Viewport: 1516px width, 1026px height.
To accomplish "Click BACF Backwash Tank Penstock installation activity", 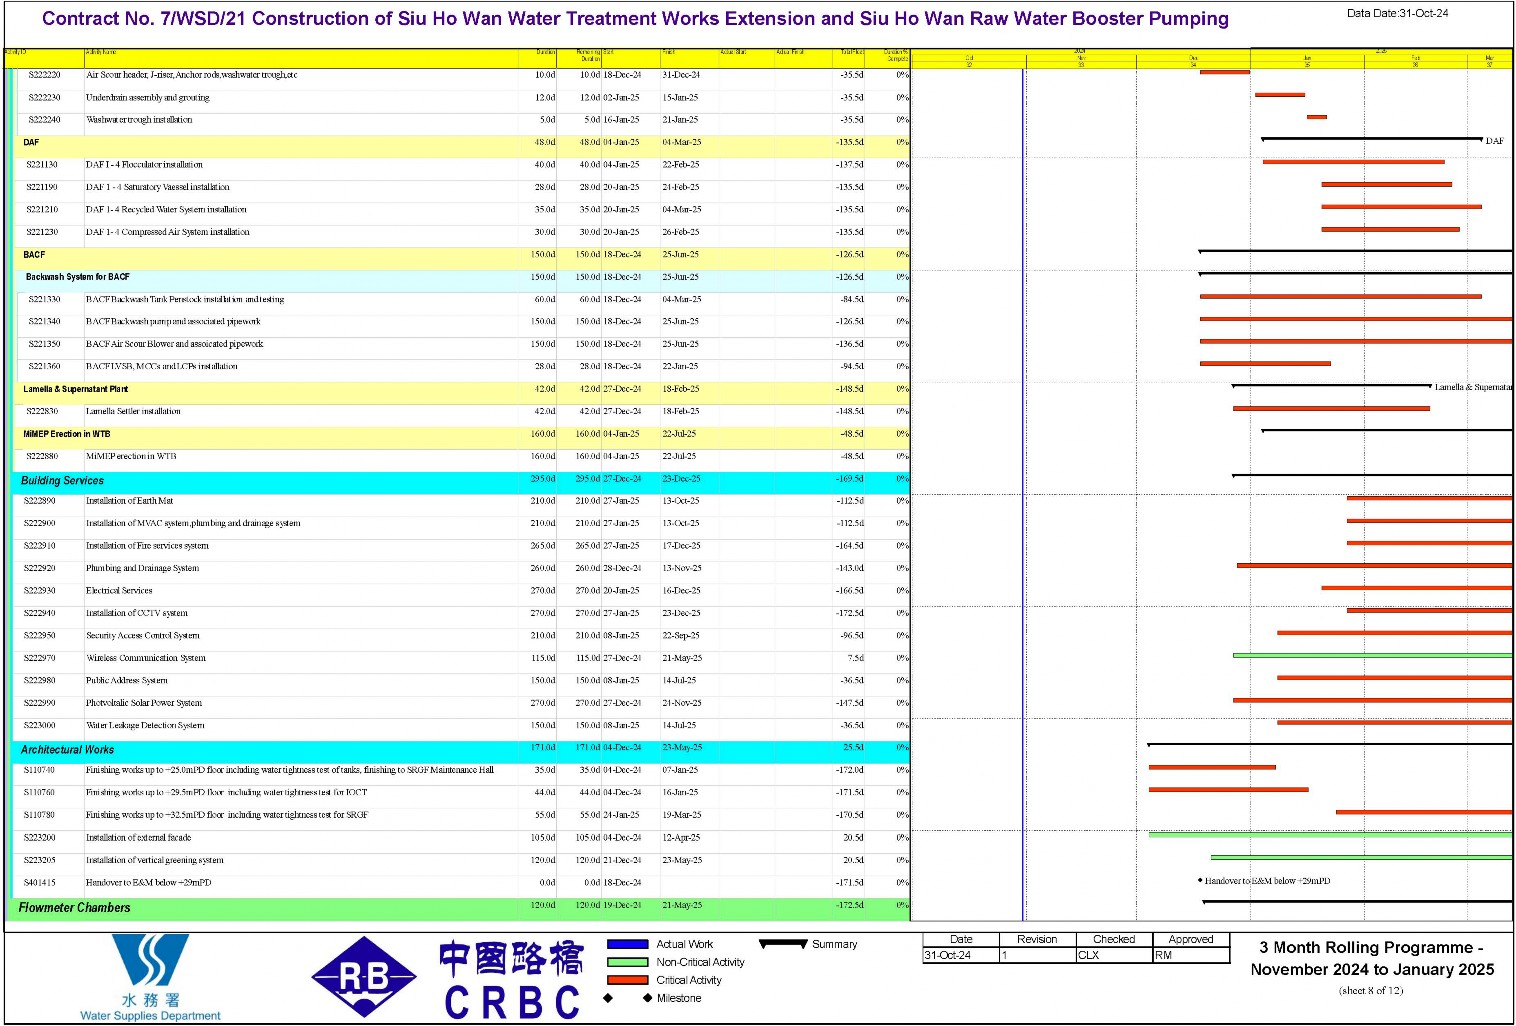I will [185, 299].
